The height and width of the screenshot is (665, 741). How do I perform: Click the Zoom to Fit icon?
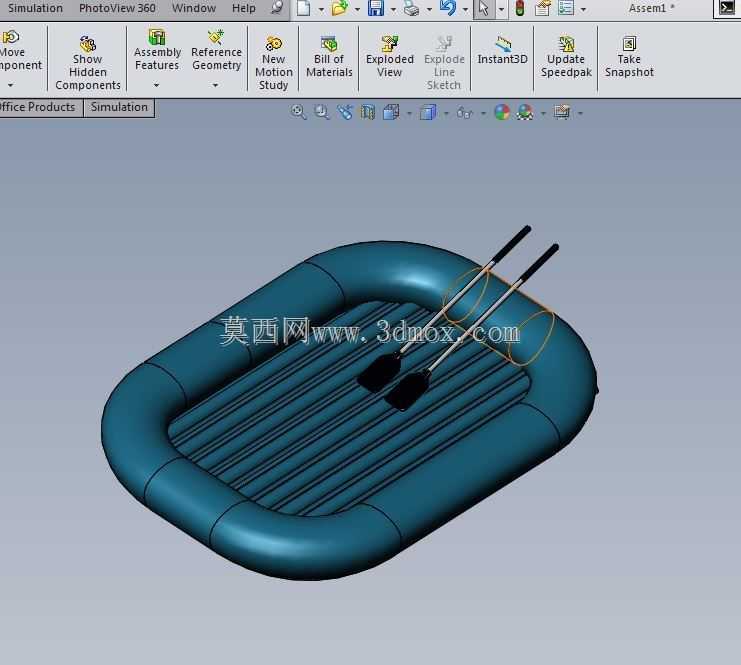pos(298,112)
